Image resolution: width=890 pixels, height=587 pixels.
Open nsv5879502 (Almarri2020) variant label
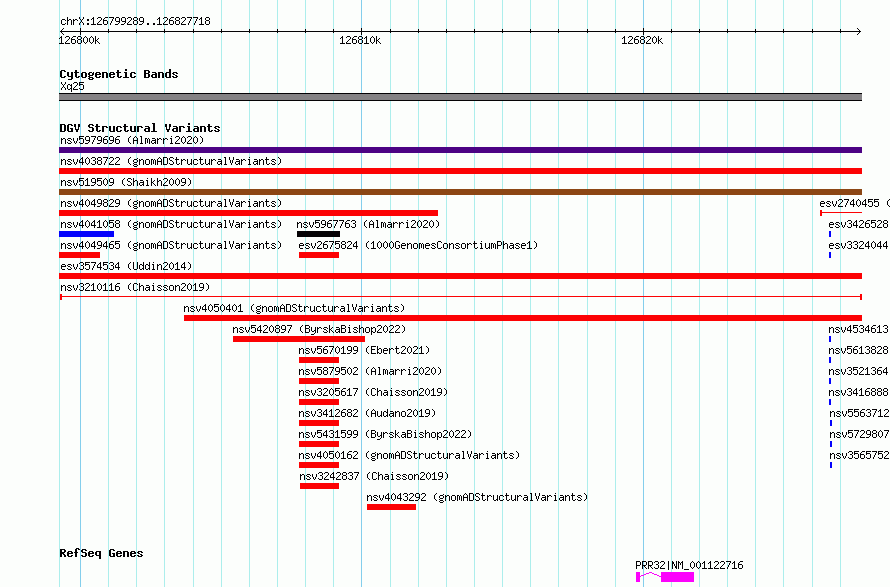tap(370, 371)
